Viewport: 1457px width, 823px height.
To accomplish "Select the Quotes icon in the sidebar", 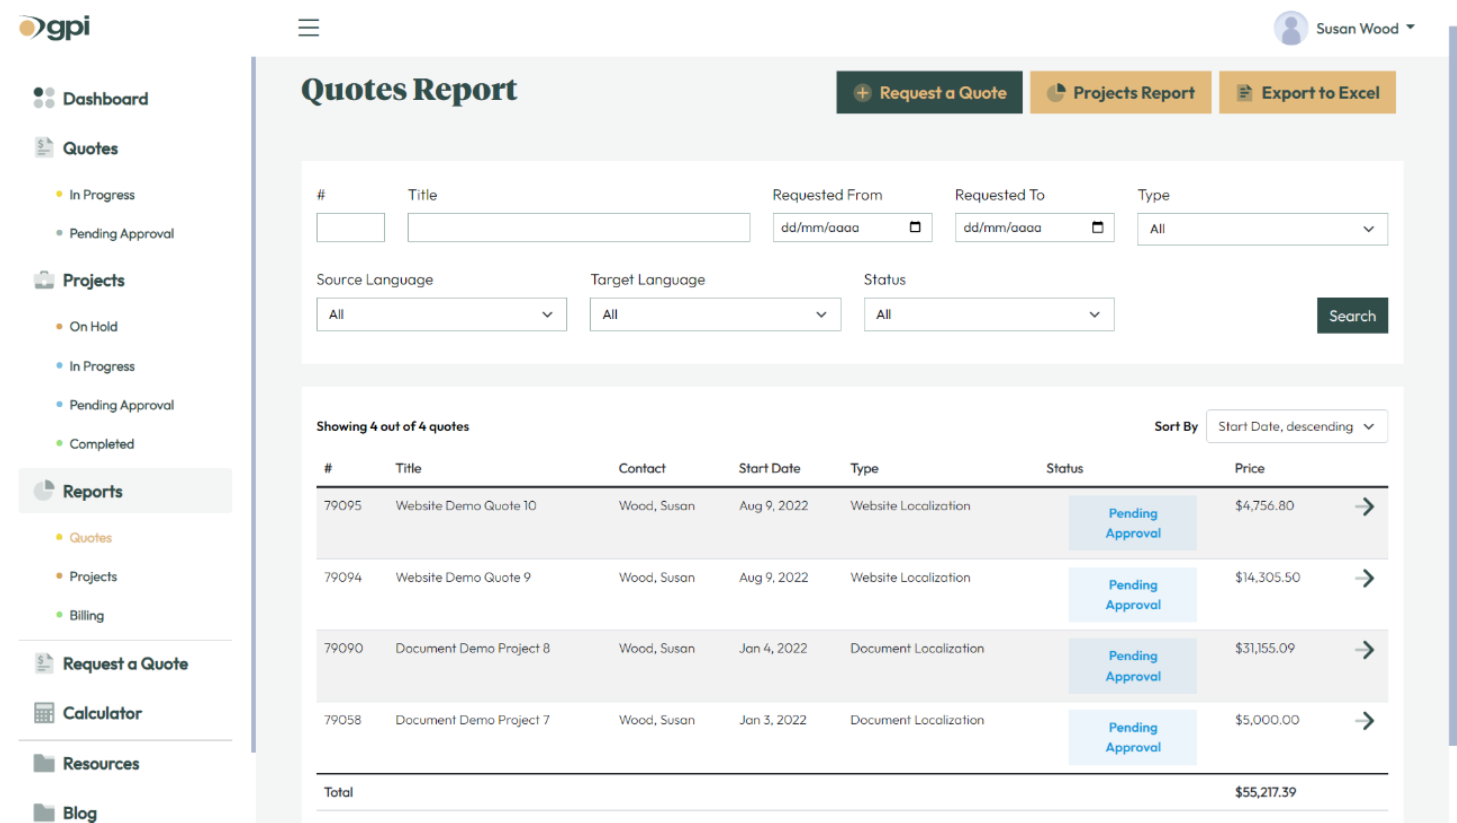I will 42,147.
